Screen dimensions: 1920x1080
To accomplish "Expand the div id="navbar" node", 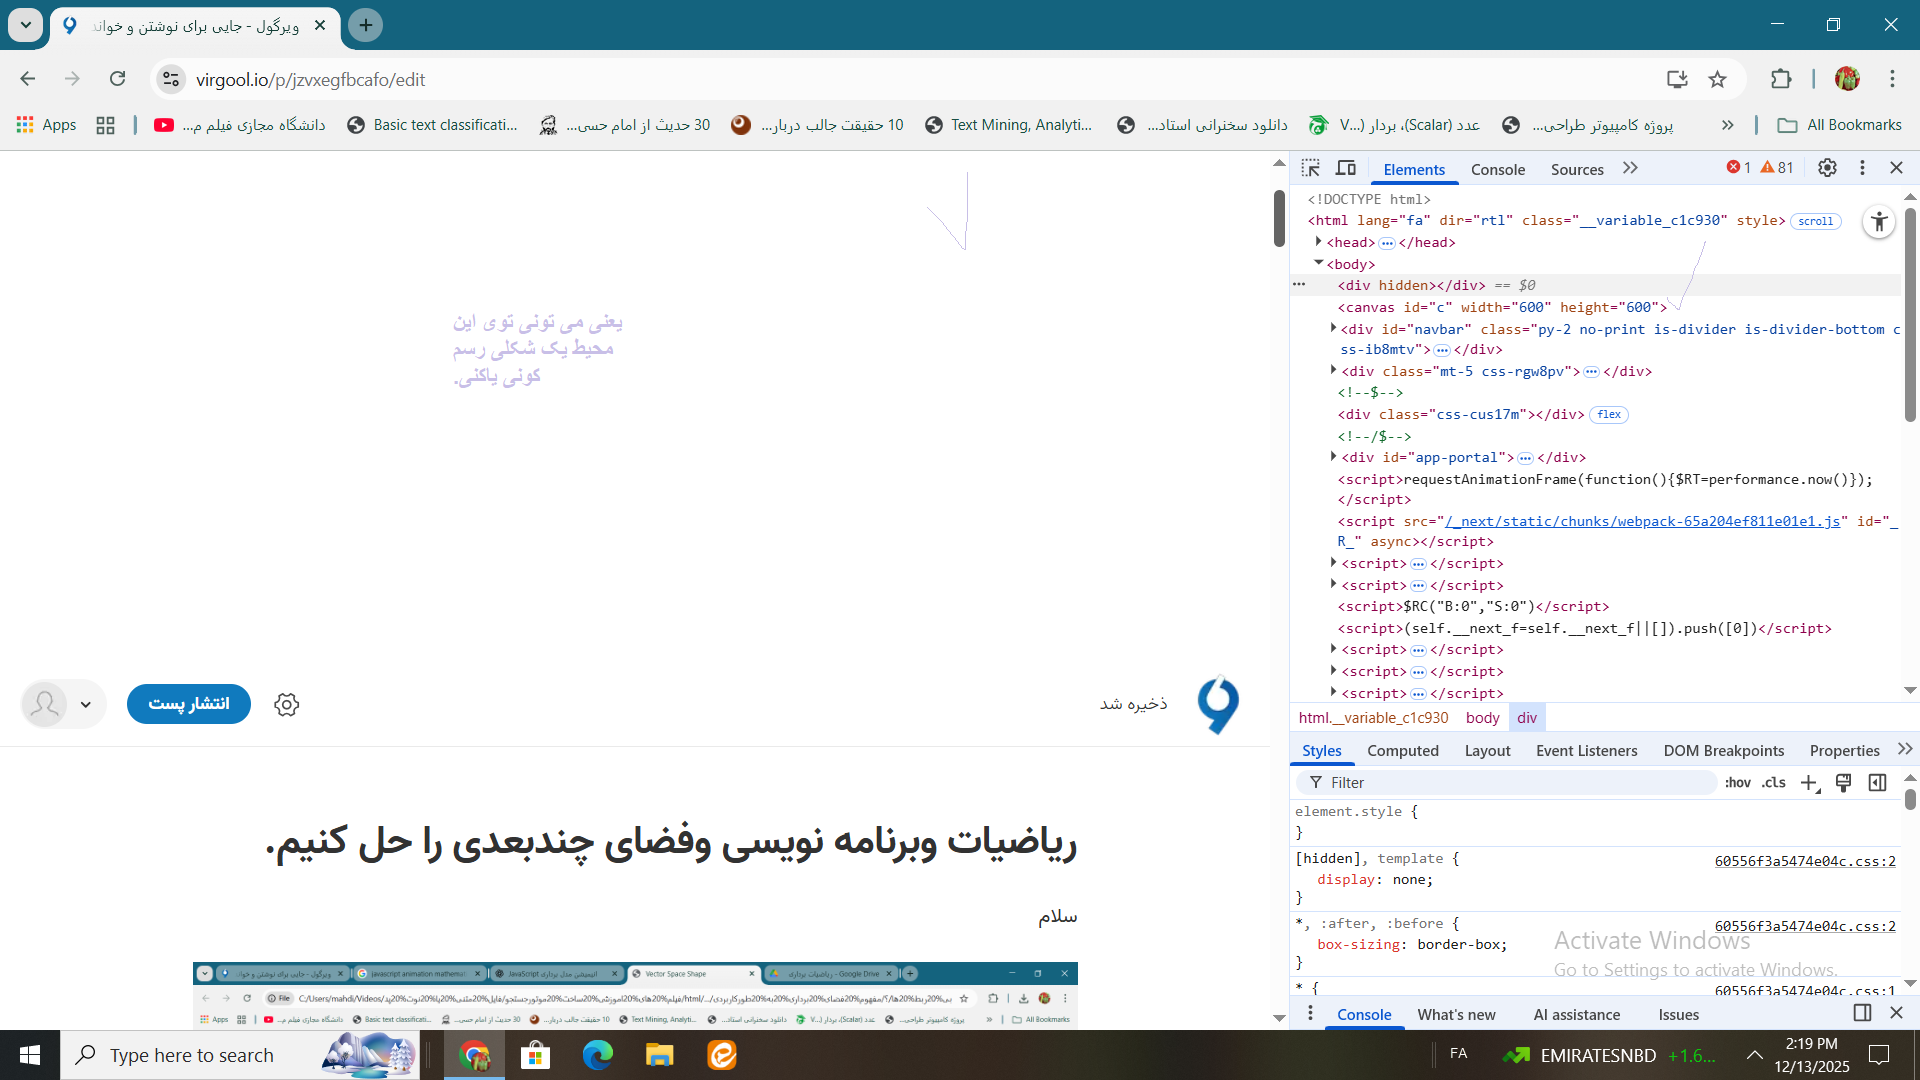I will click(1333, 328).
